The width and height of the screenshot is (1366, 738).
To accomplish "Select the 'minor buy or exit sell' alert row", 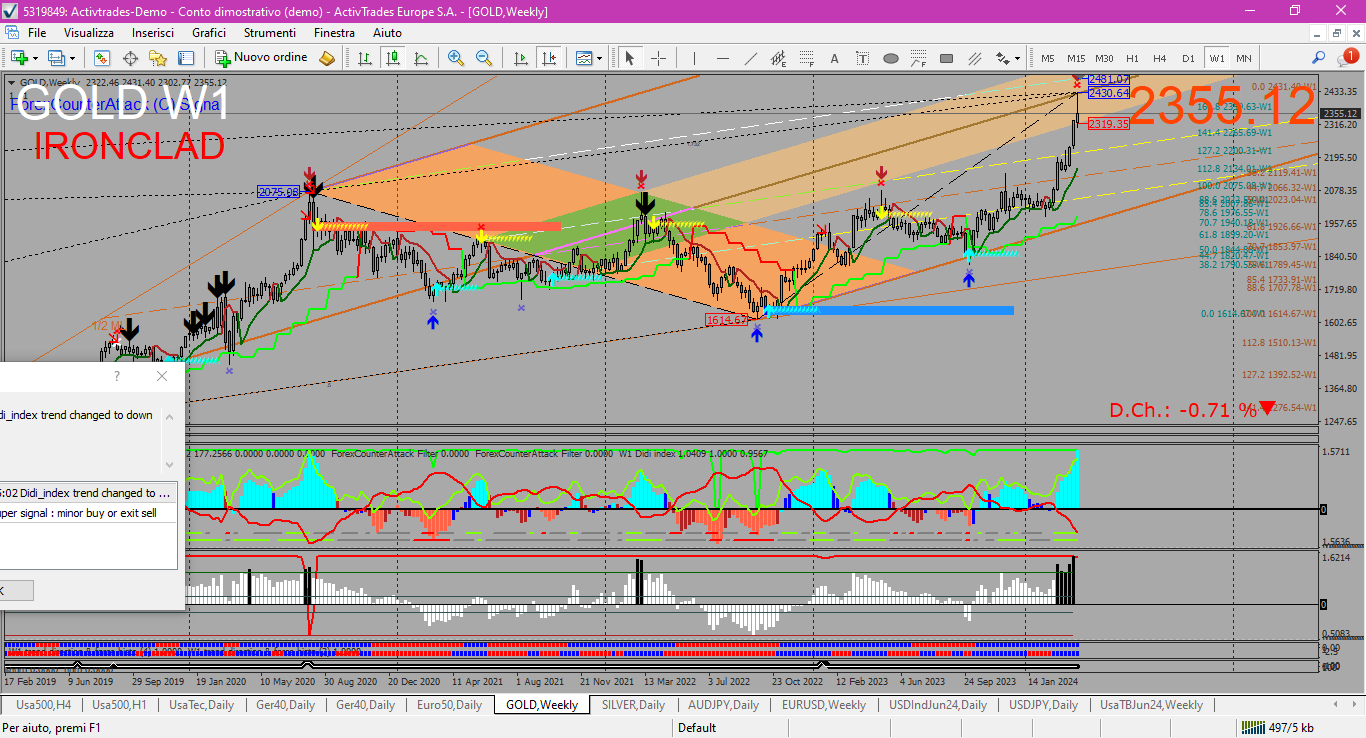I will click(88, 513).
